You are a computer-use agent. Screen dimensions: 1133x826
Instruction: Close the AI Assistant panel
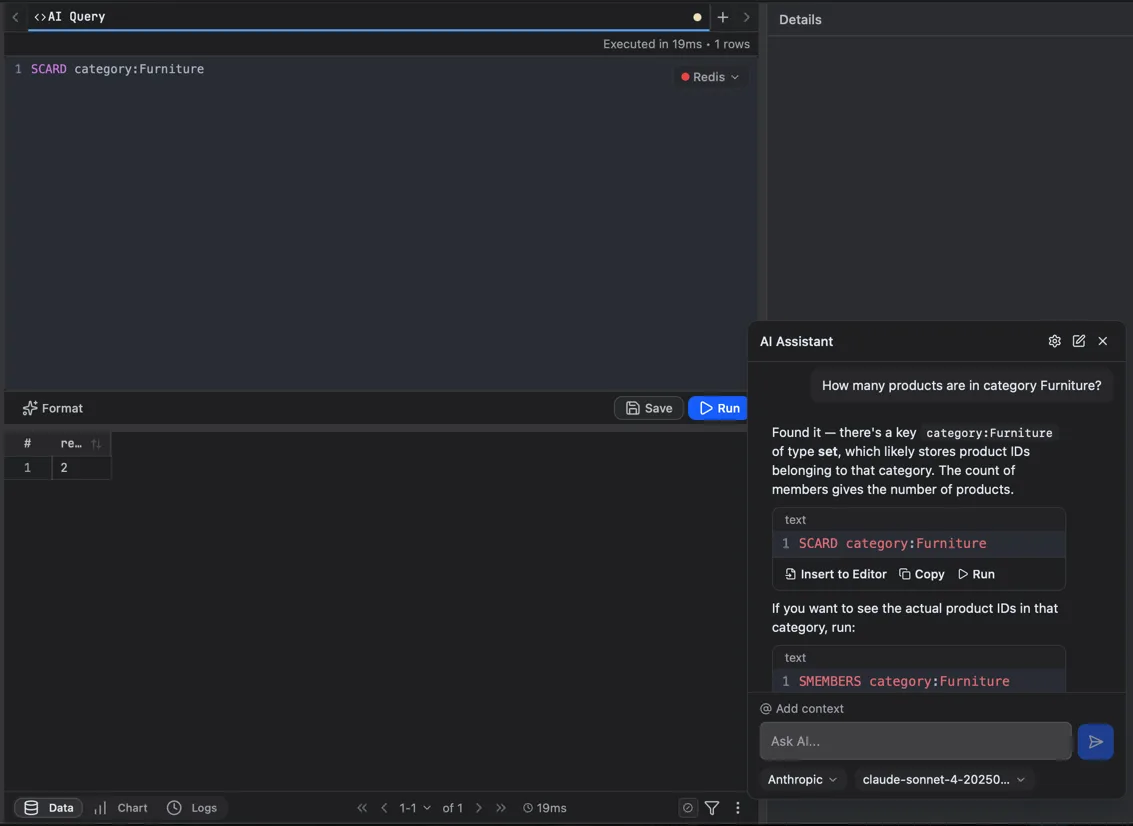(1103, 341)
